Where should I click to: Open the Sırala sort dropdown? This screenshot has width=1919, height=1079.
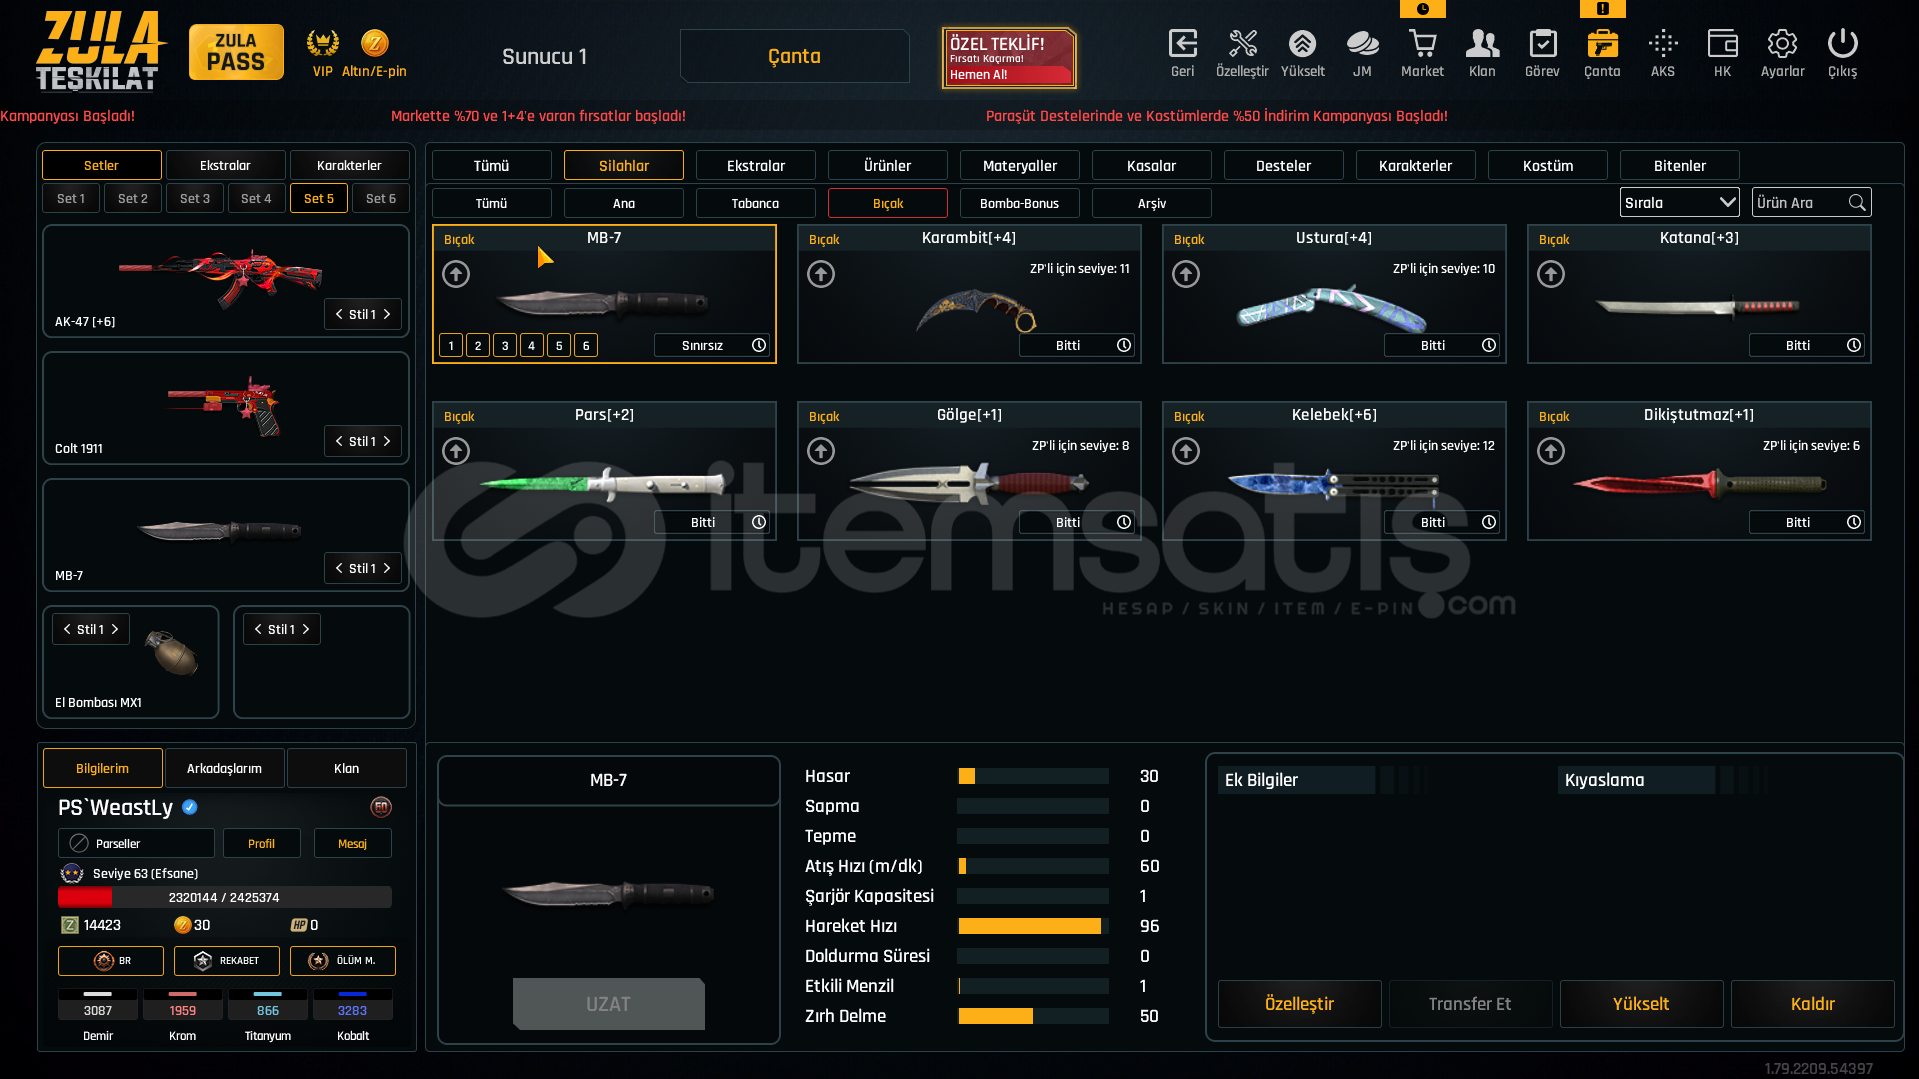point(1679,203)
